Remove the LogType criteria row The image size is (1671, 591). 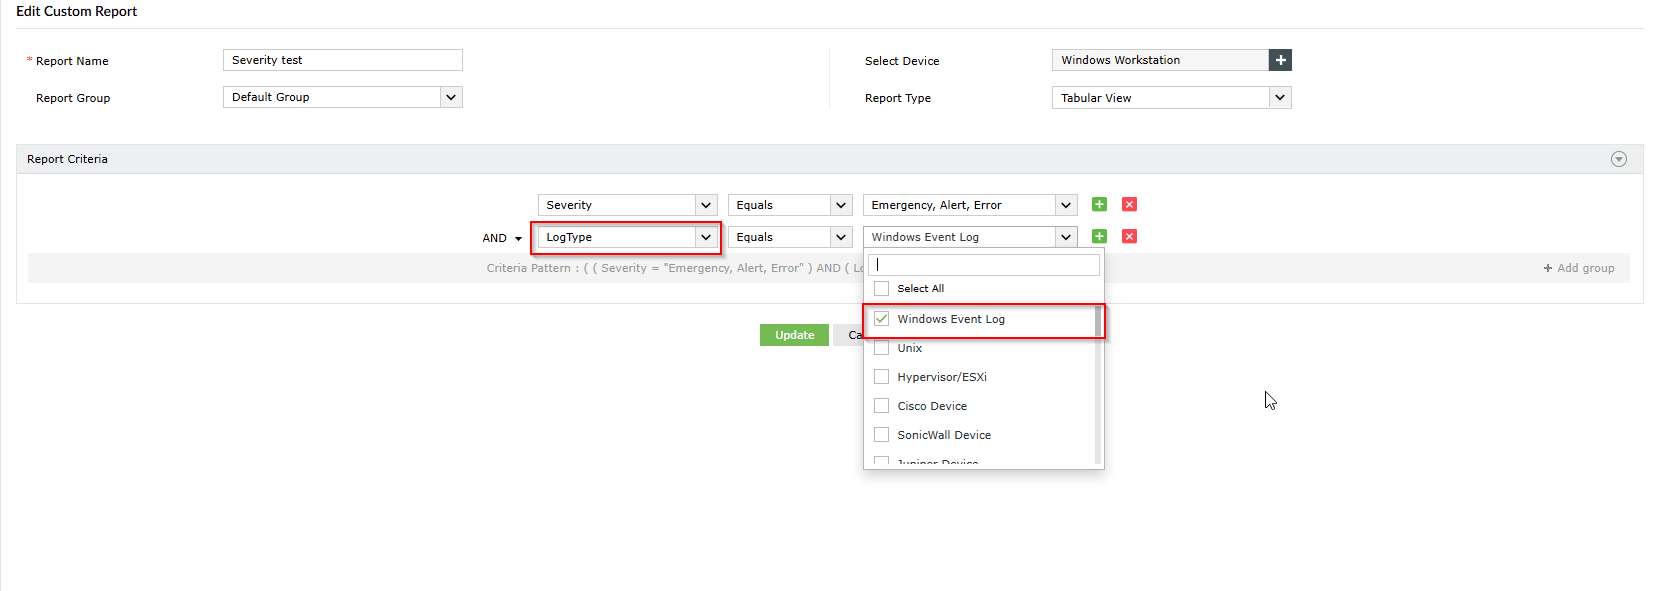pos(1129,236)
